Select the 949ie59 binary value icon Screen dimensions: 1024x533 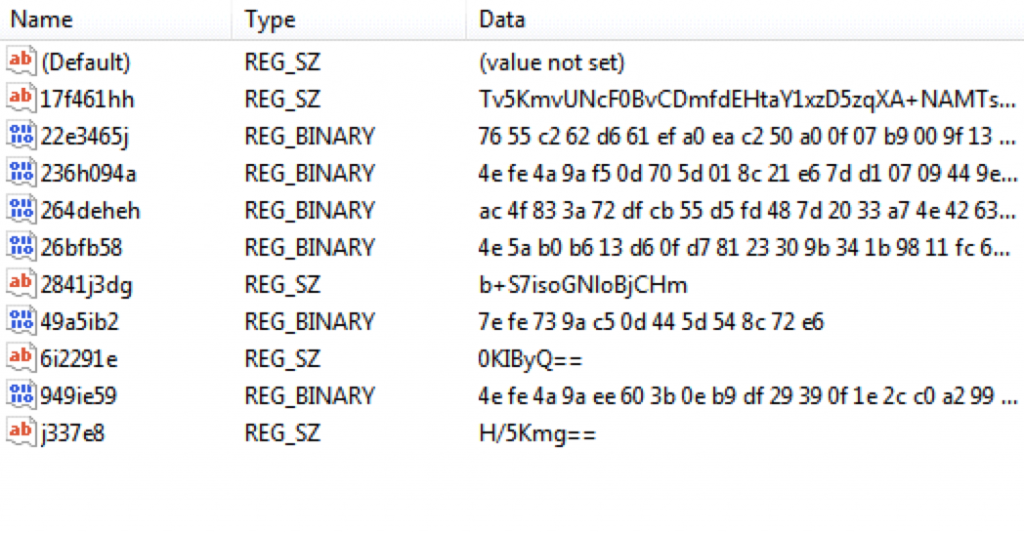[20, 395]
